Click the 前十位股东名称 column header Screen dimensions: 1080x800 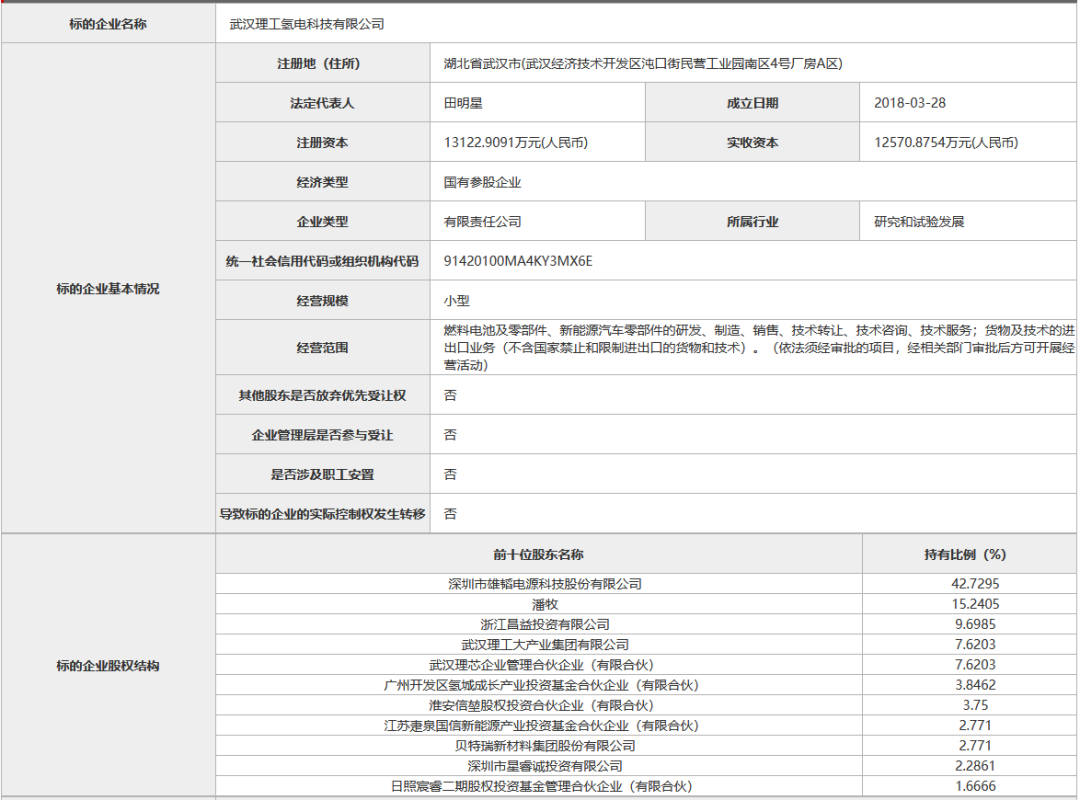(539, 555)
